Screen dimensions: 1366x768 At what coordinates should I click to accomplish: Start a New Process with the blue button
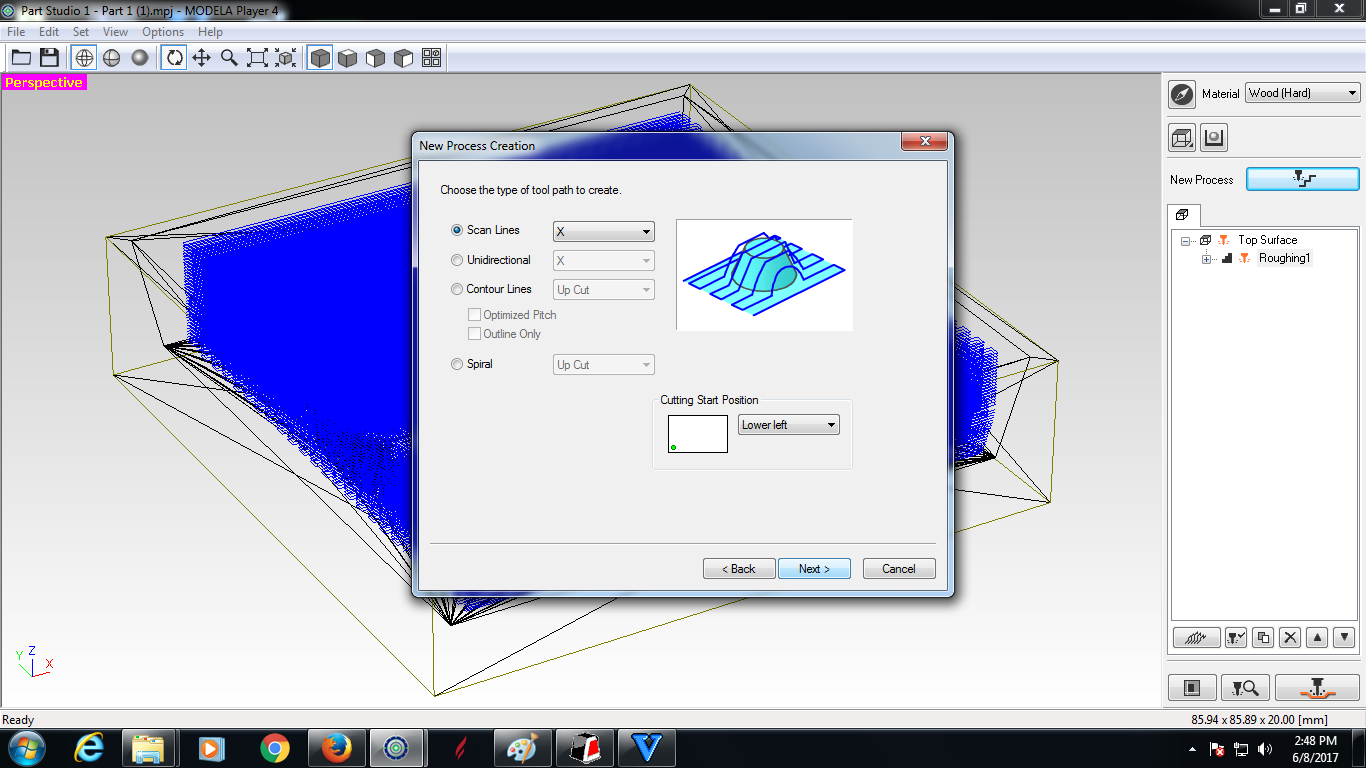[1303, 179]
